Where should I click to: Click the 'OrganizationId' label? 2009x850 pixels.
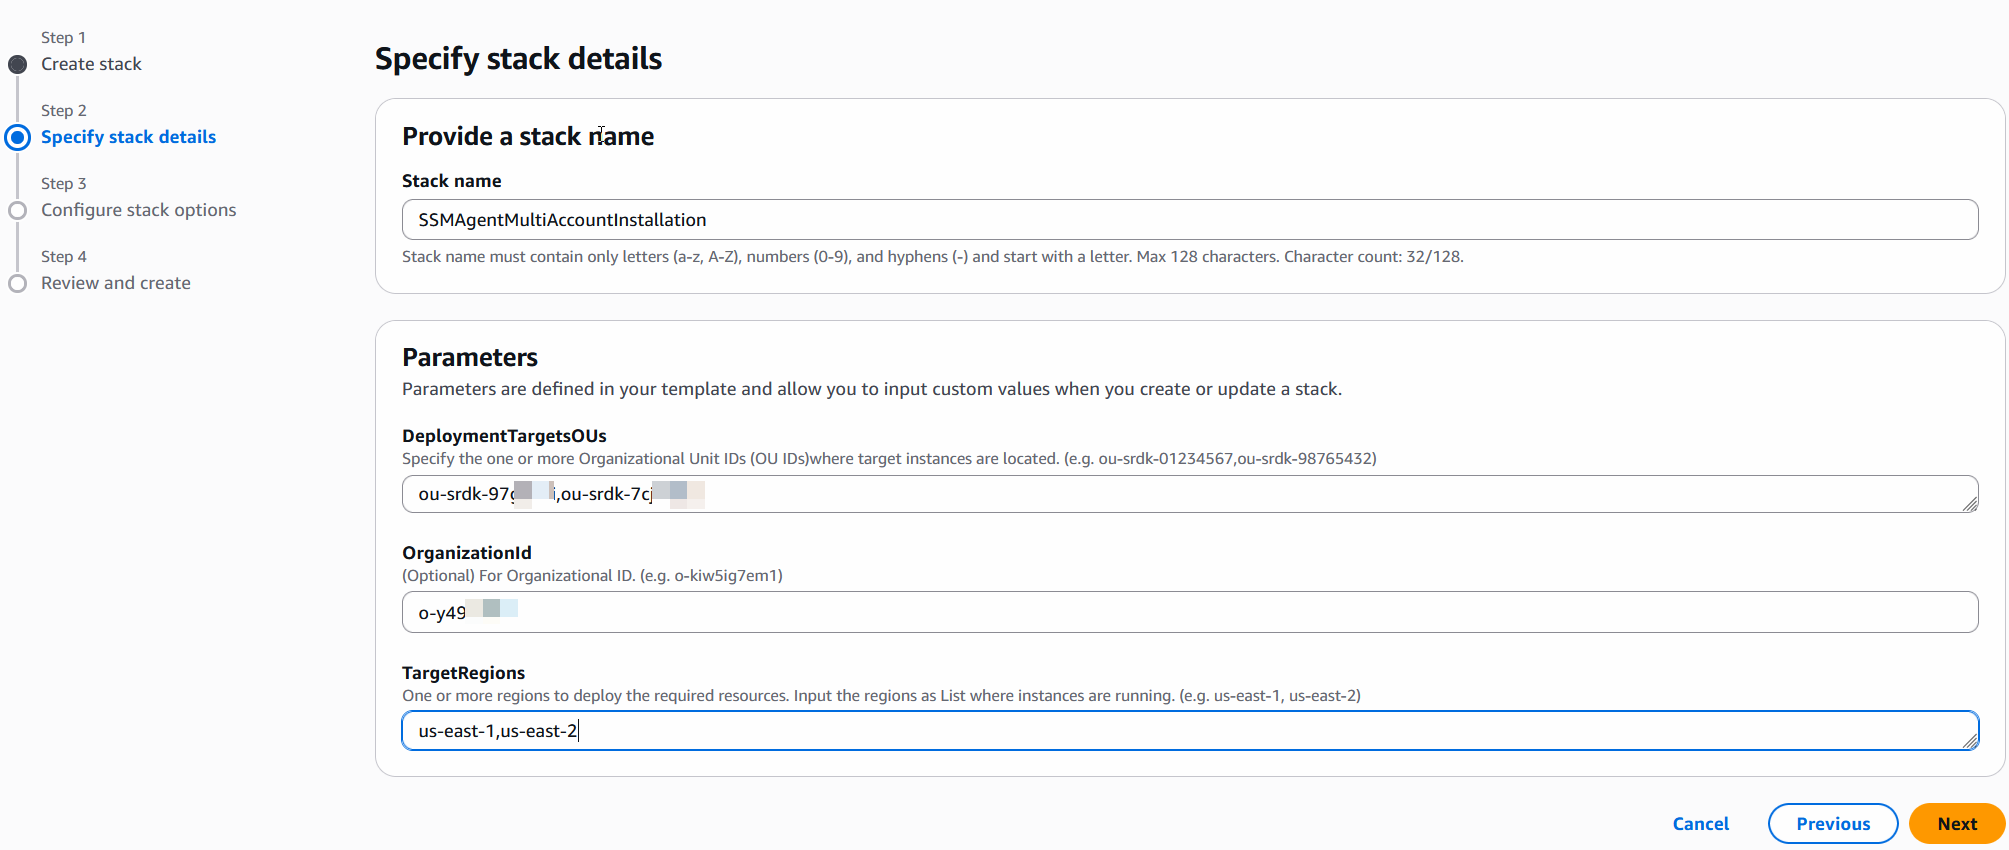point(467,553)
